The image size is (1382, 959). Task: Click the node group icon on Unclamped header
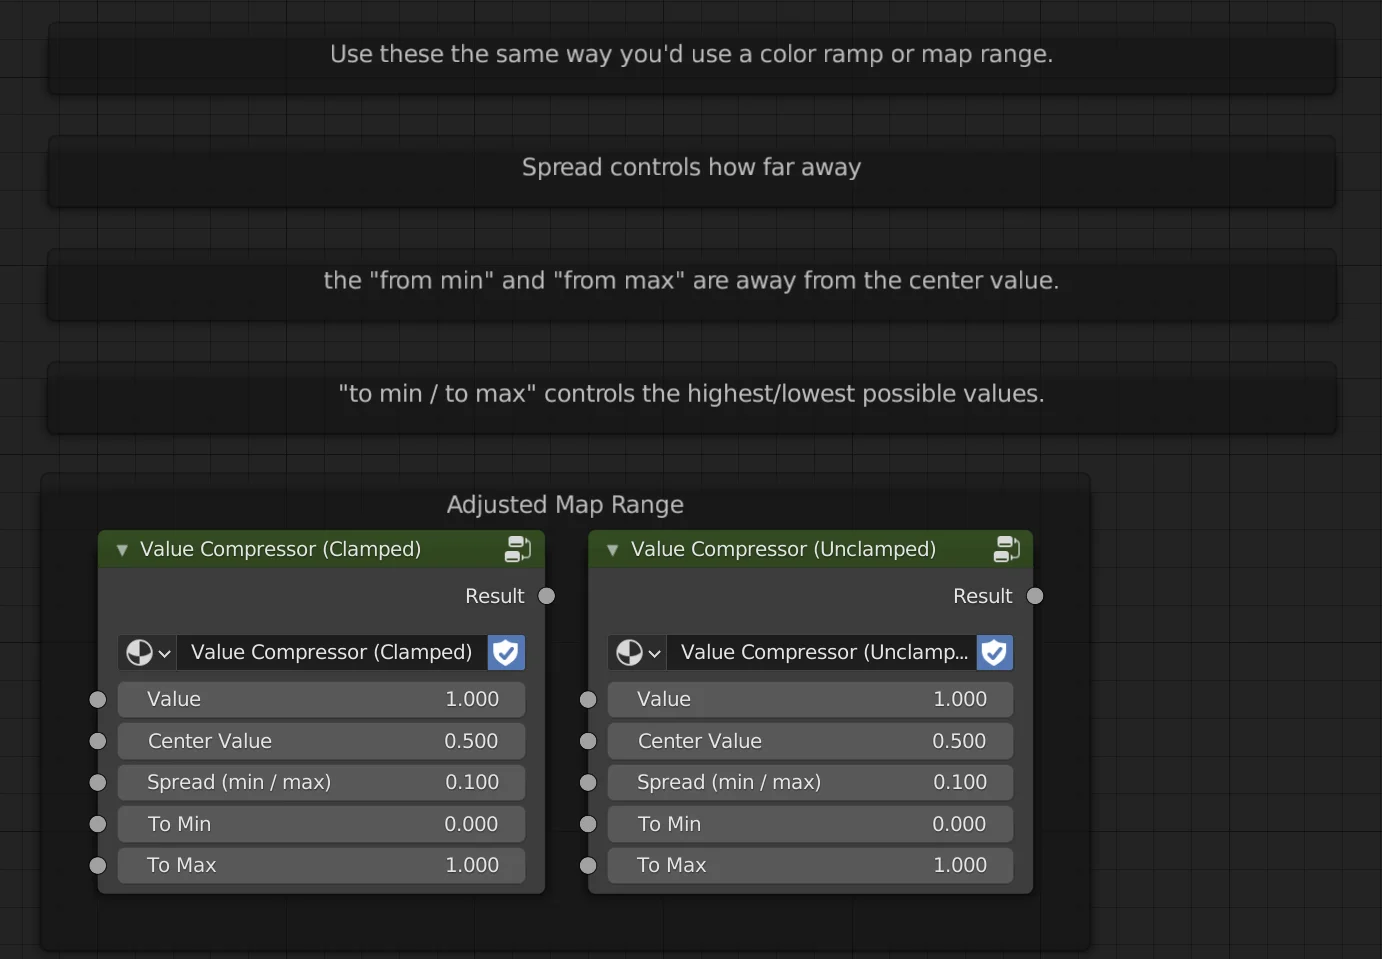tap(1007, 548)
